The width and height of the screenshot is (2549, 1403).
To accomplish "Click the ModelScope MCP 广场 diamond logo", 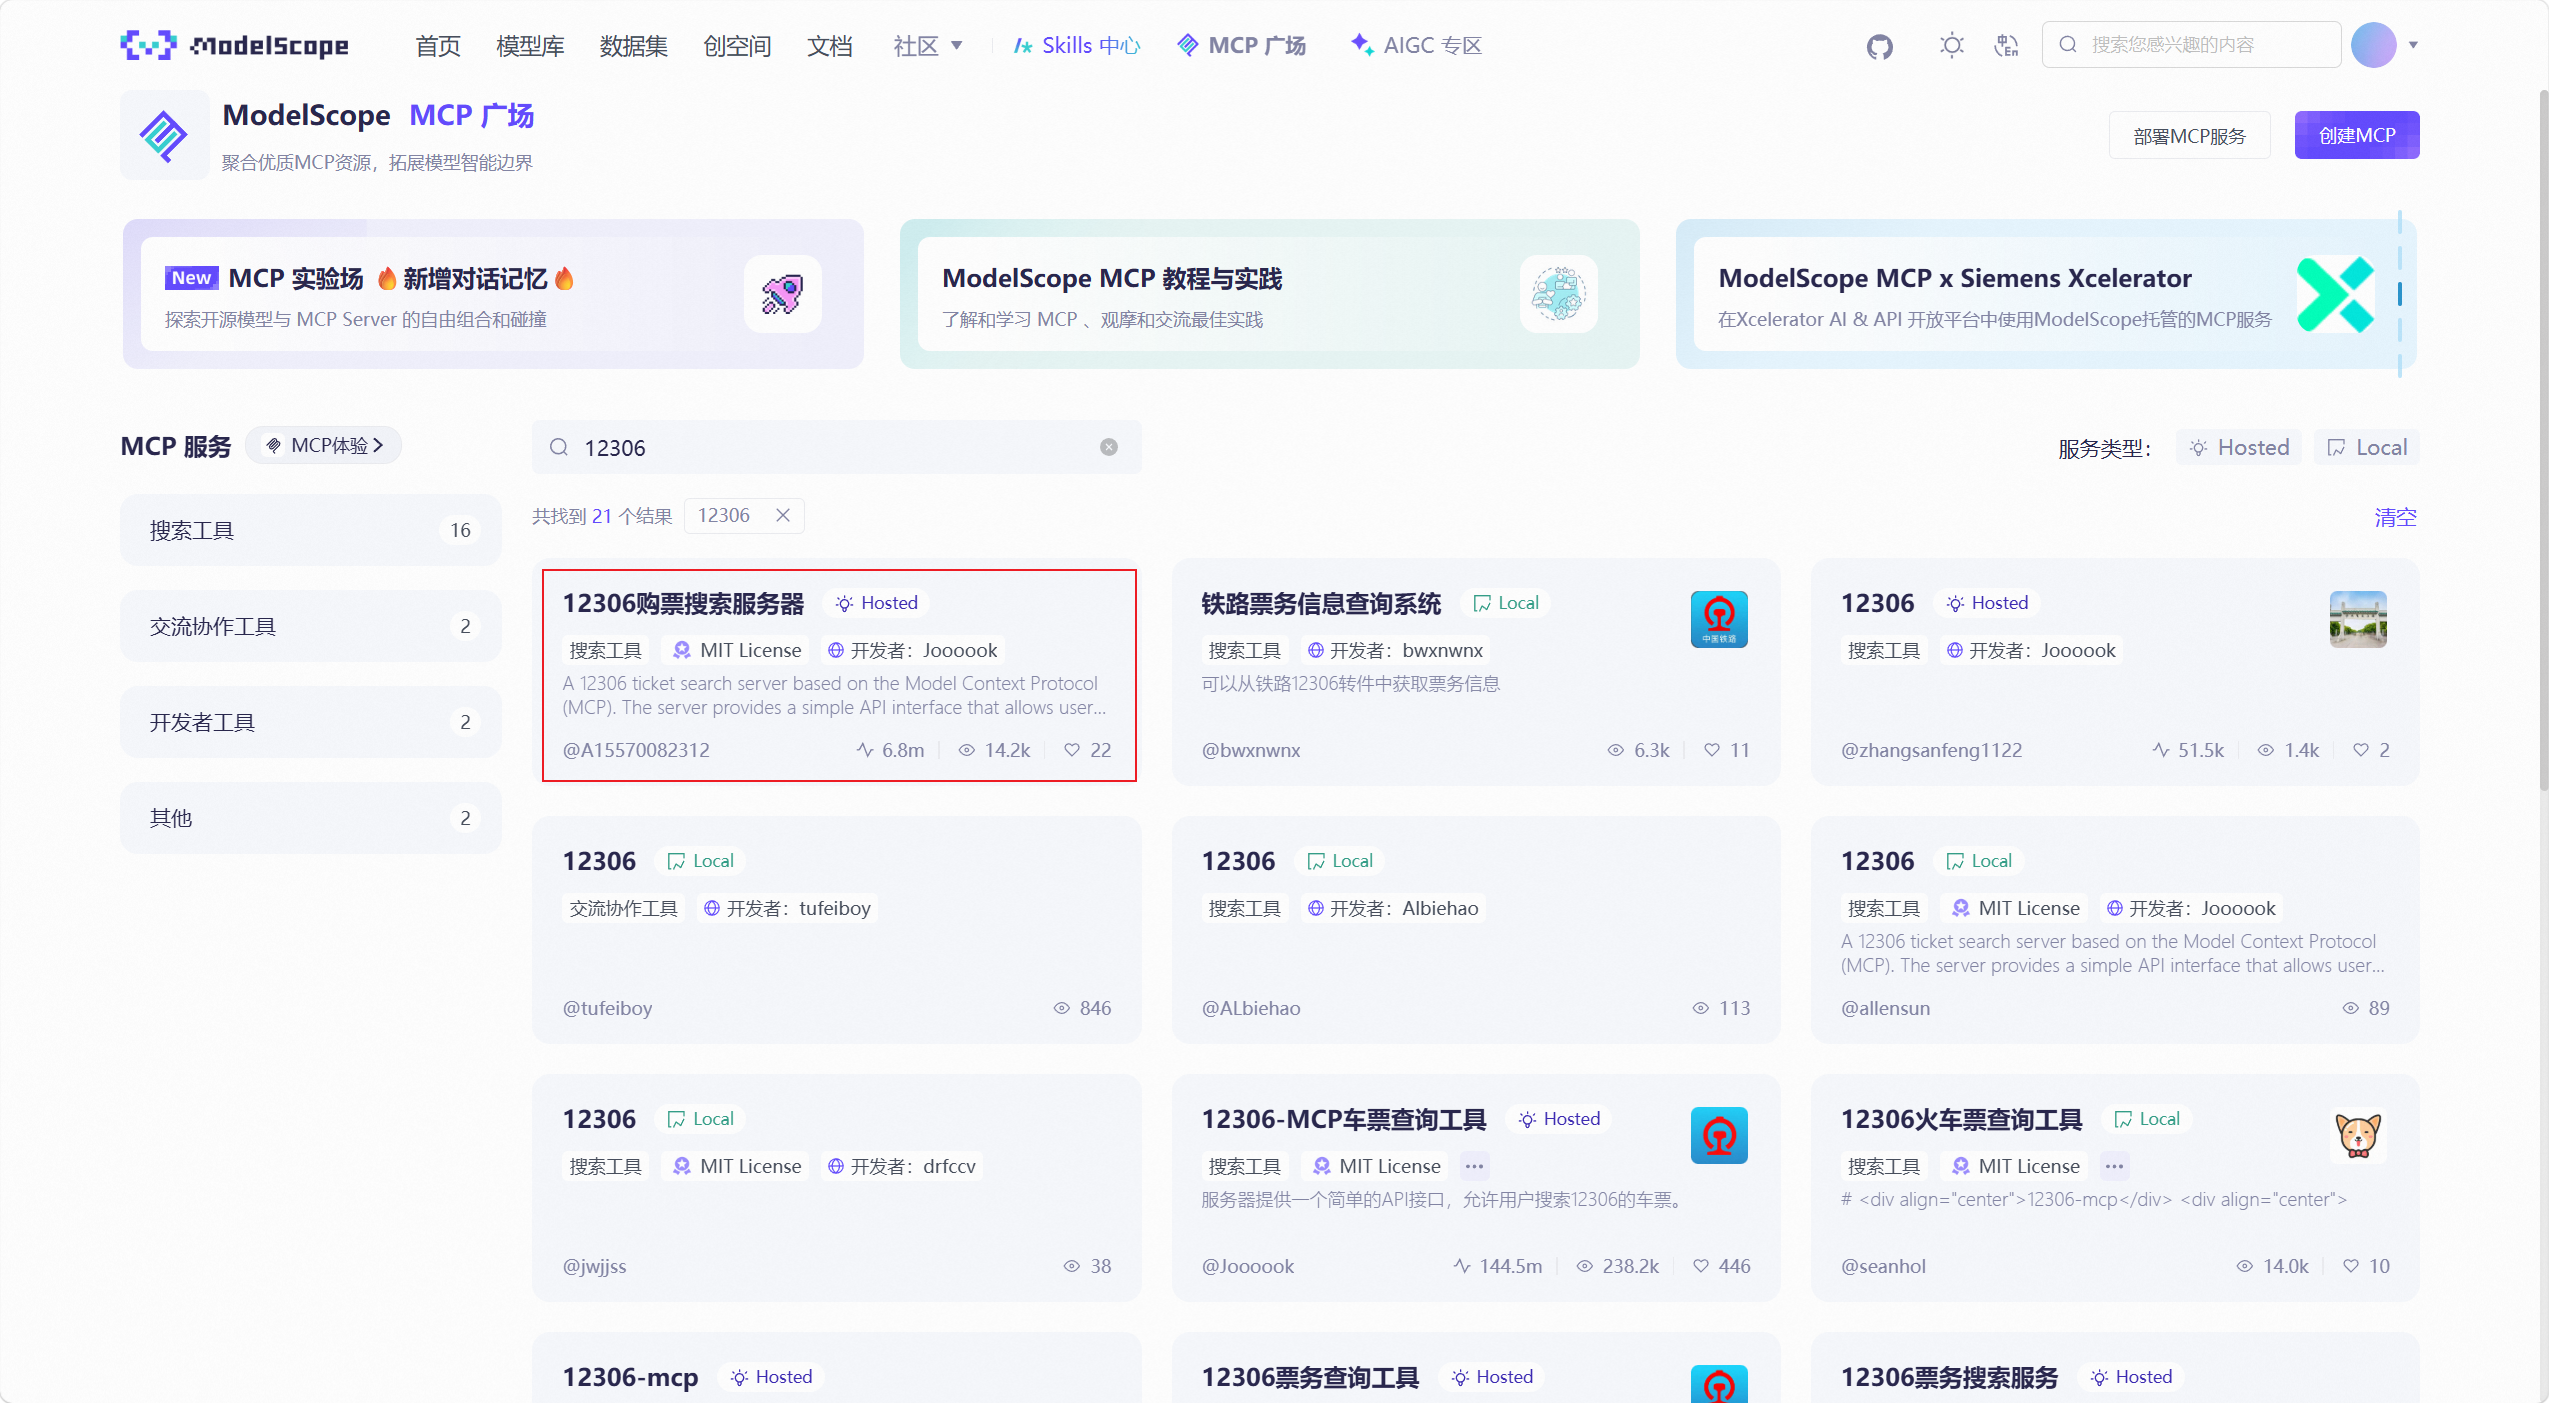I will coord(164,135).
